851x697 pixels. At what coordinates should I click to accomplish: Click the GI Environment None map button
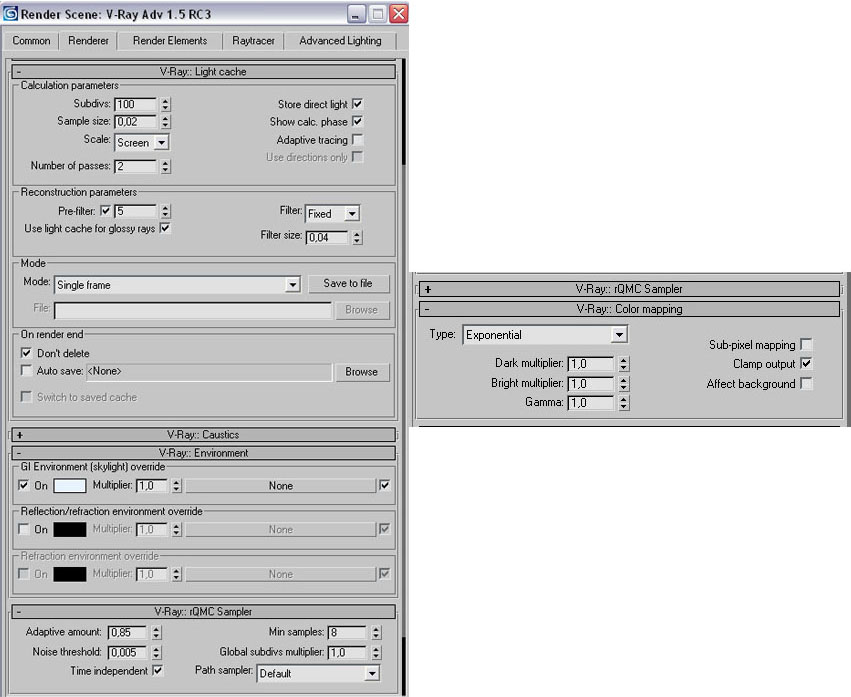pyautogui.click(x=281, y=485)
